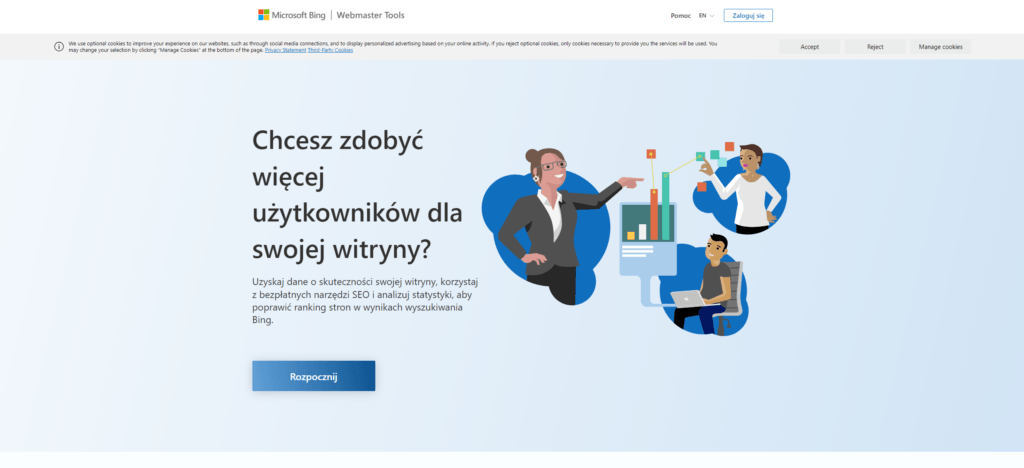Open the Webmaster Tools home link
This screenshot has height=468, width=1024.
tap(370, 15)
